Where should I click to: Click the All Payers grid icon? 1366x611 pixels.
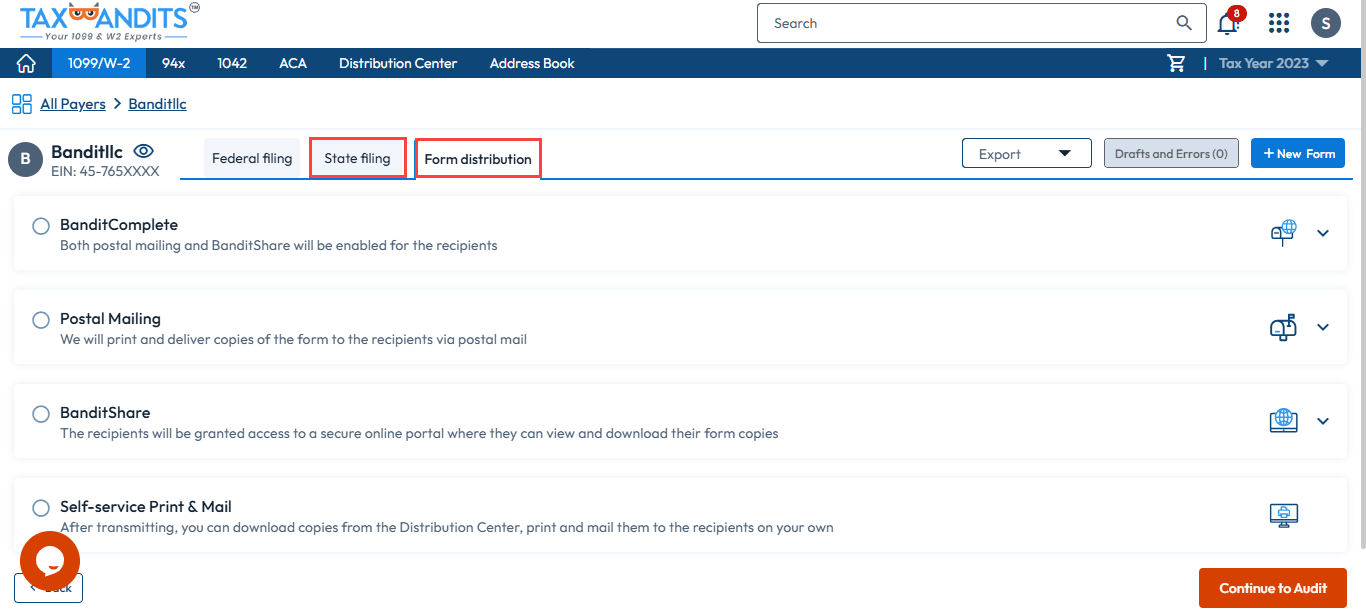point(22,104)
